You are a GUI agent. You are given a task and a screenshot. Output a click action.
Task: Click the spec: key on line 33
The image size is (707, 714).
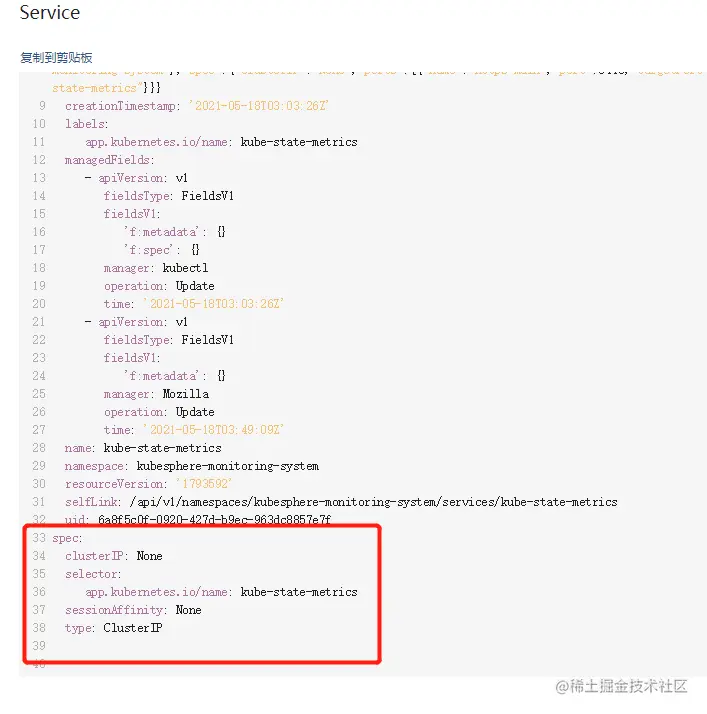[x=68, y=538]
